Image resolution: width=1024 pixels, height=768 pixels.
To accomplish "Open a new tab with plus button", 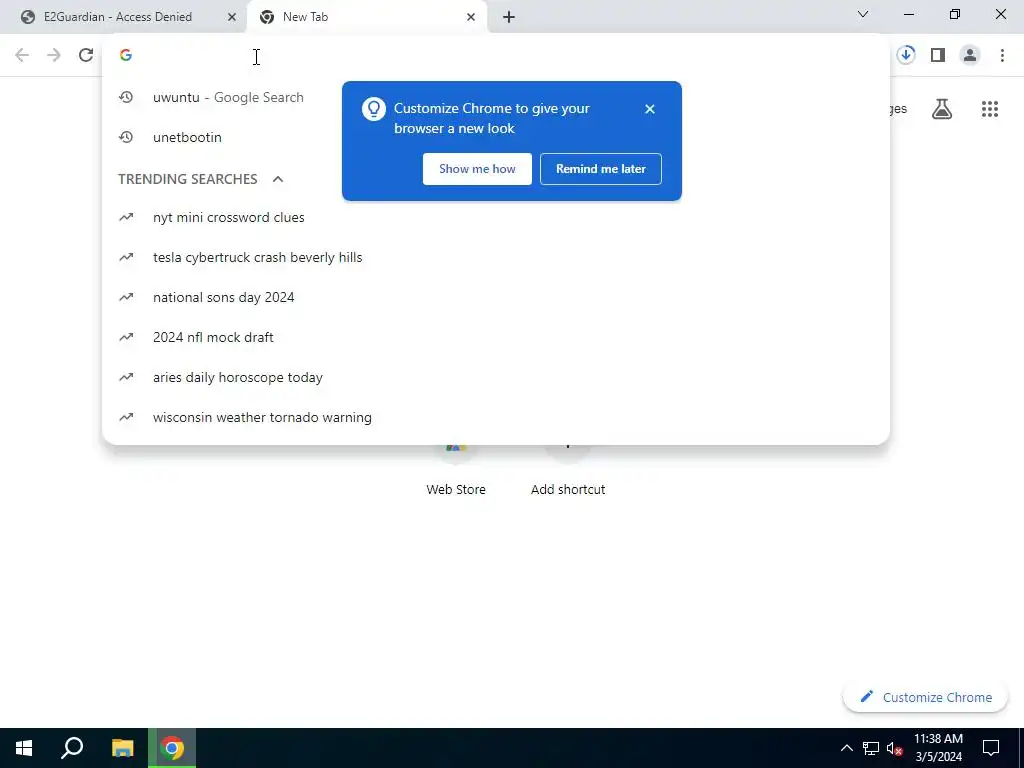I will [509, 17].
